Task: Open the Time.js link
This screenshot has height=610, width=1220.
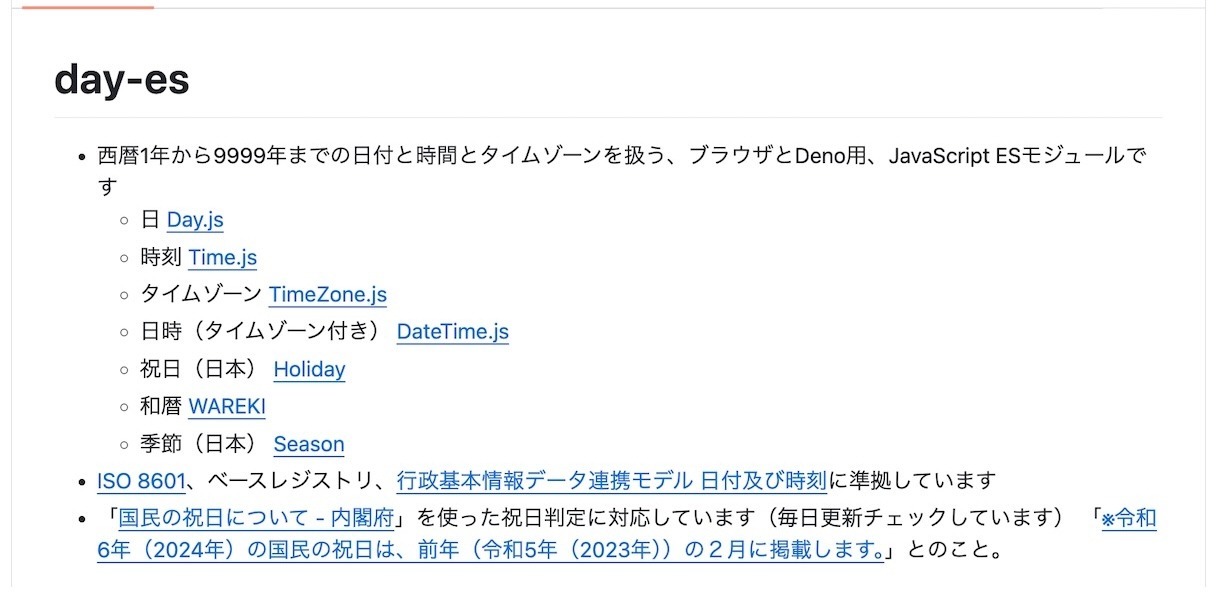Action: point(222,257)
